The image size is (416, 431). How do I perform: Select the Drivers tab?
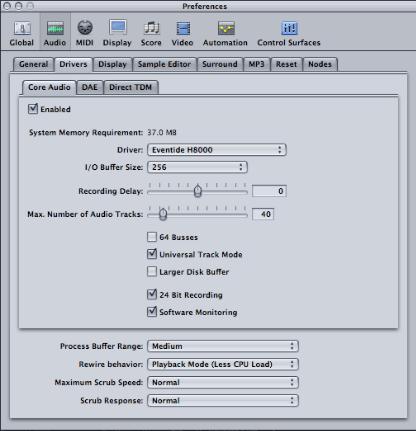click(73, 64)
